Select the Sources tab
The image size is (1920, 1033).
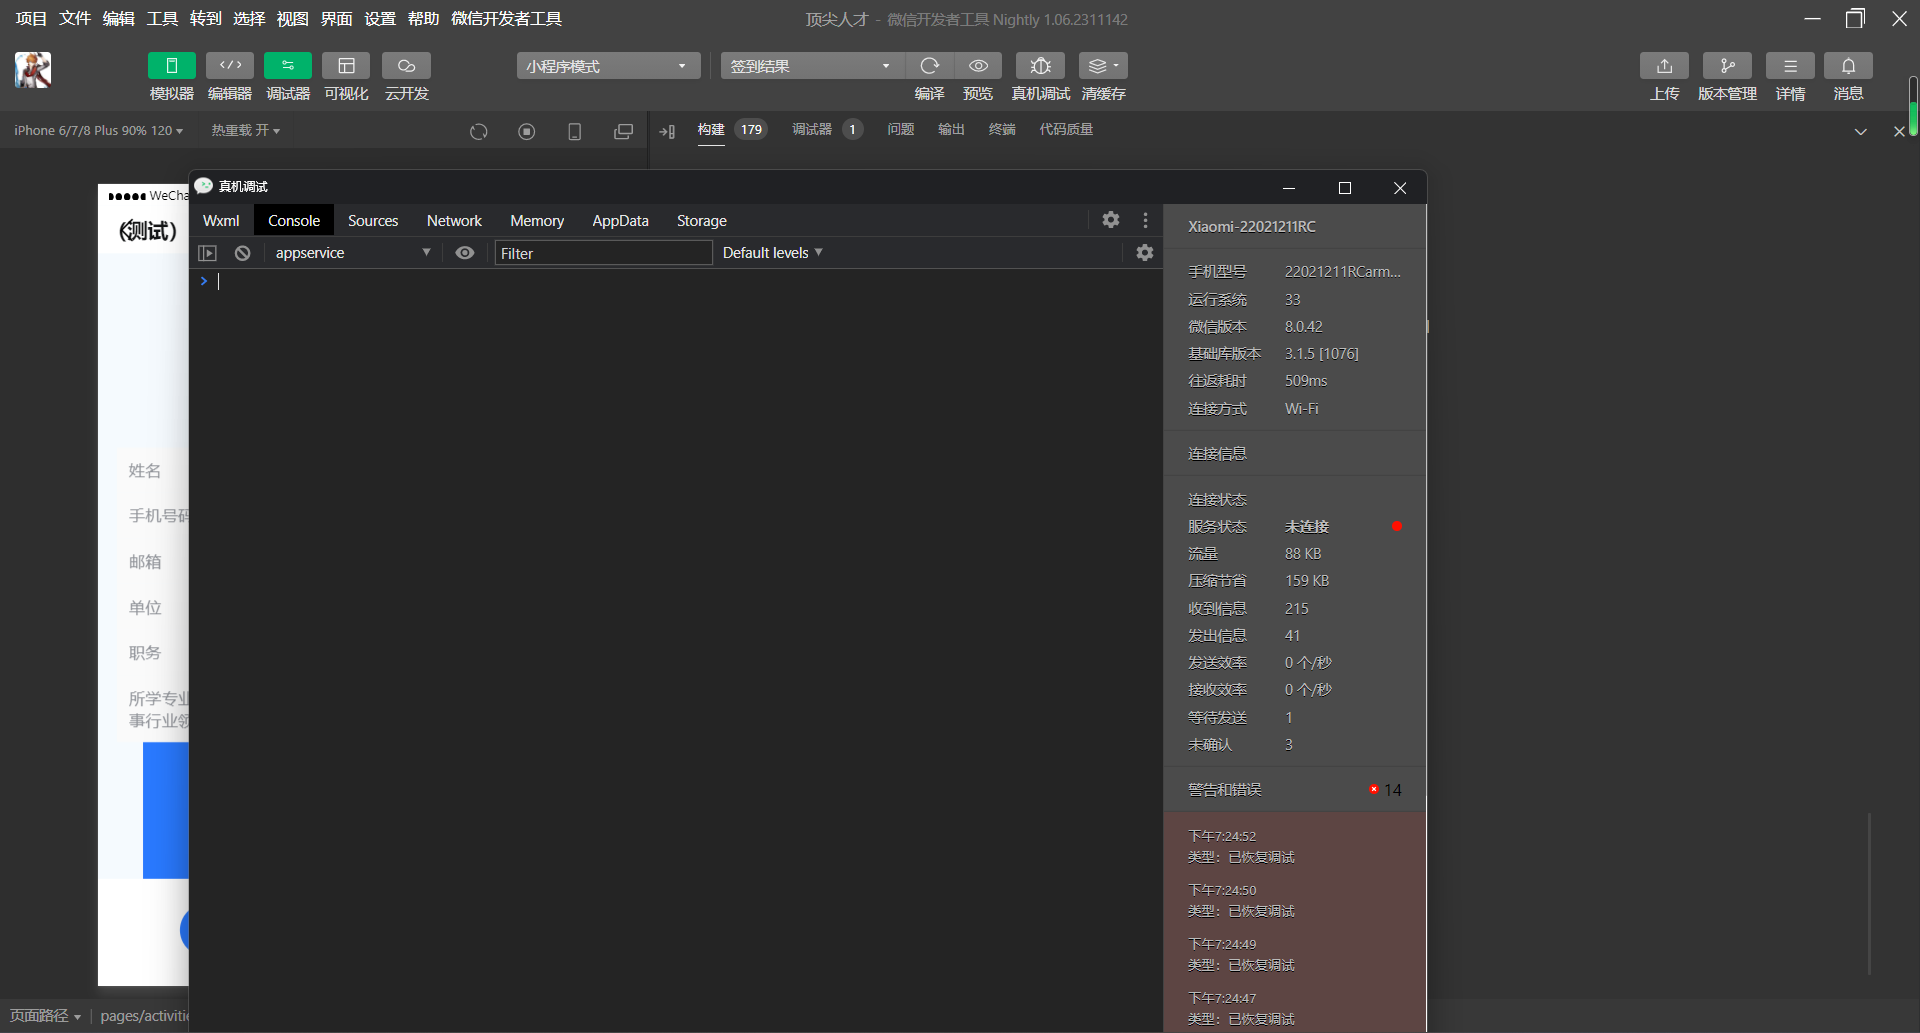point(373,221)
